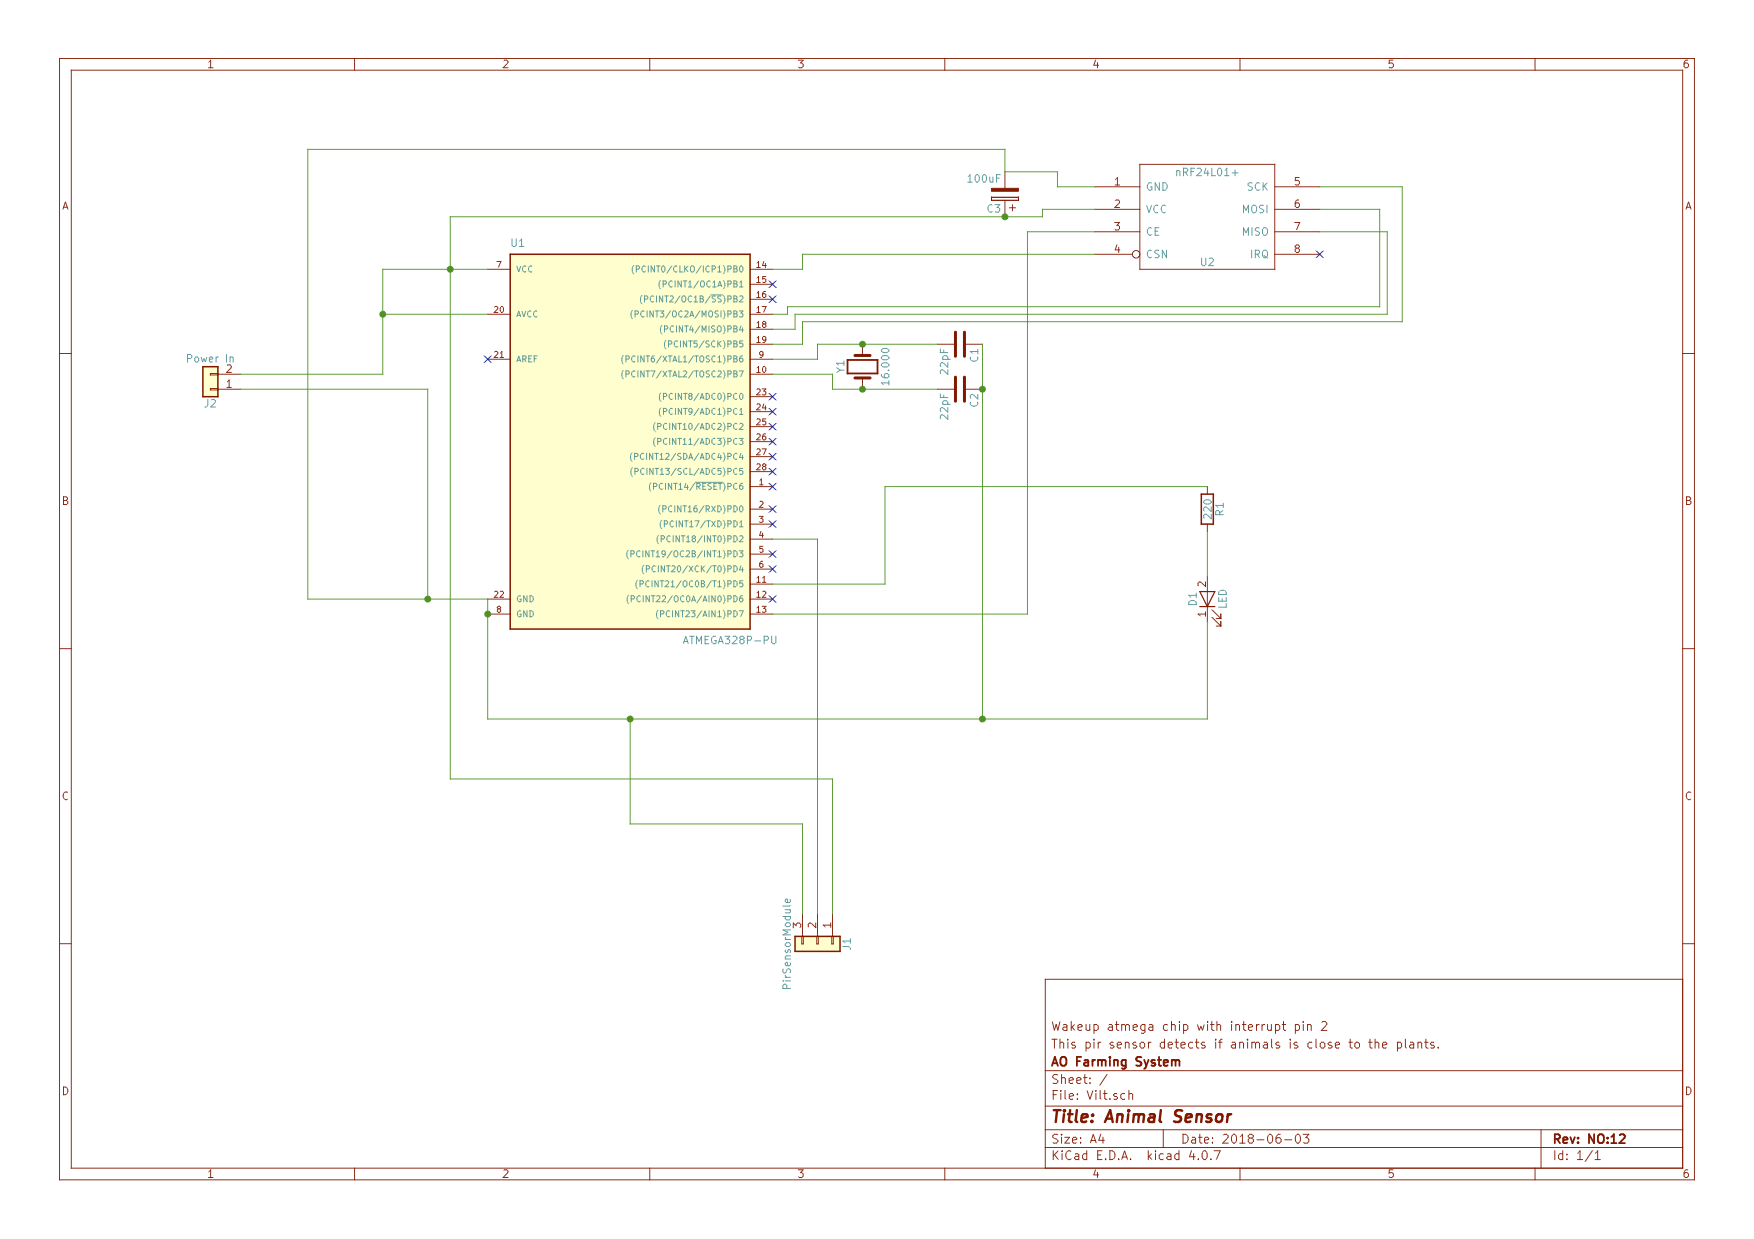Click the U2 reference label
The width and height of the screenshot is (1754, 1239).
pyautogui.click(x=1207, y=262)
